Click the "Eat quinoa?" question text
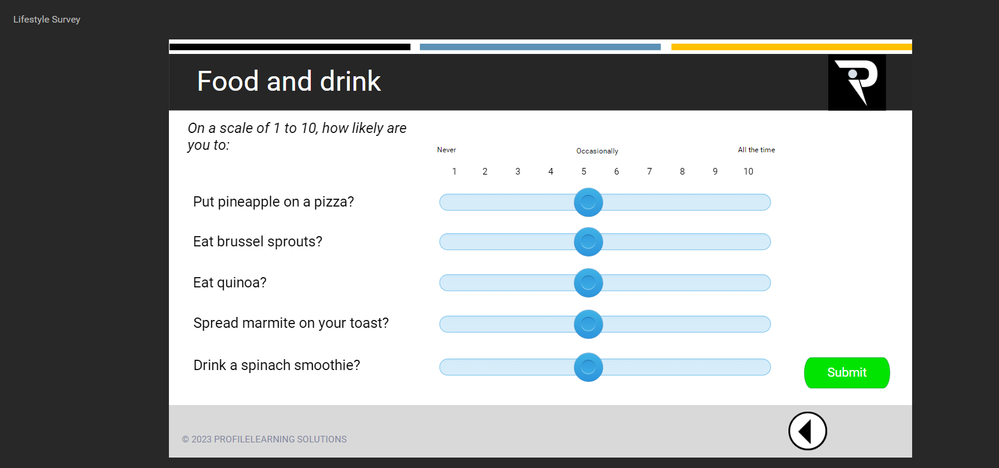Viewport: 999px width, 468px height. [230, 283]
